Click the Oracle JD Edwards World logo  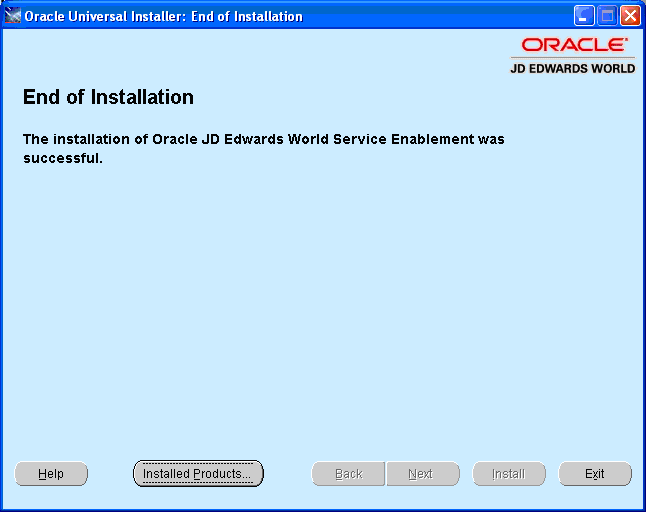573,56
